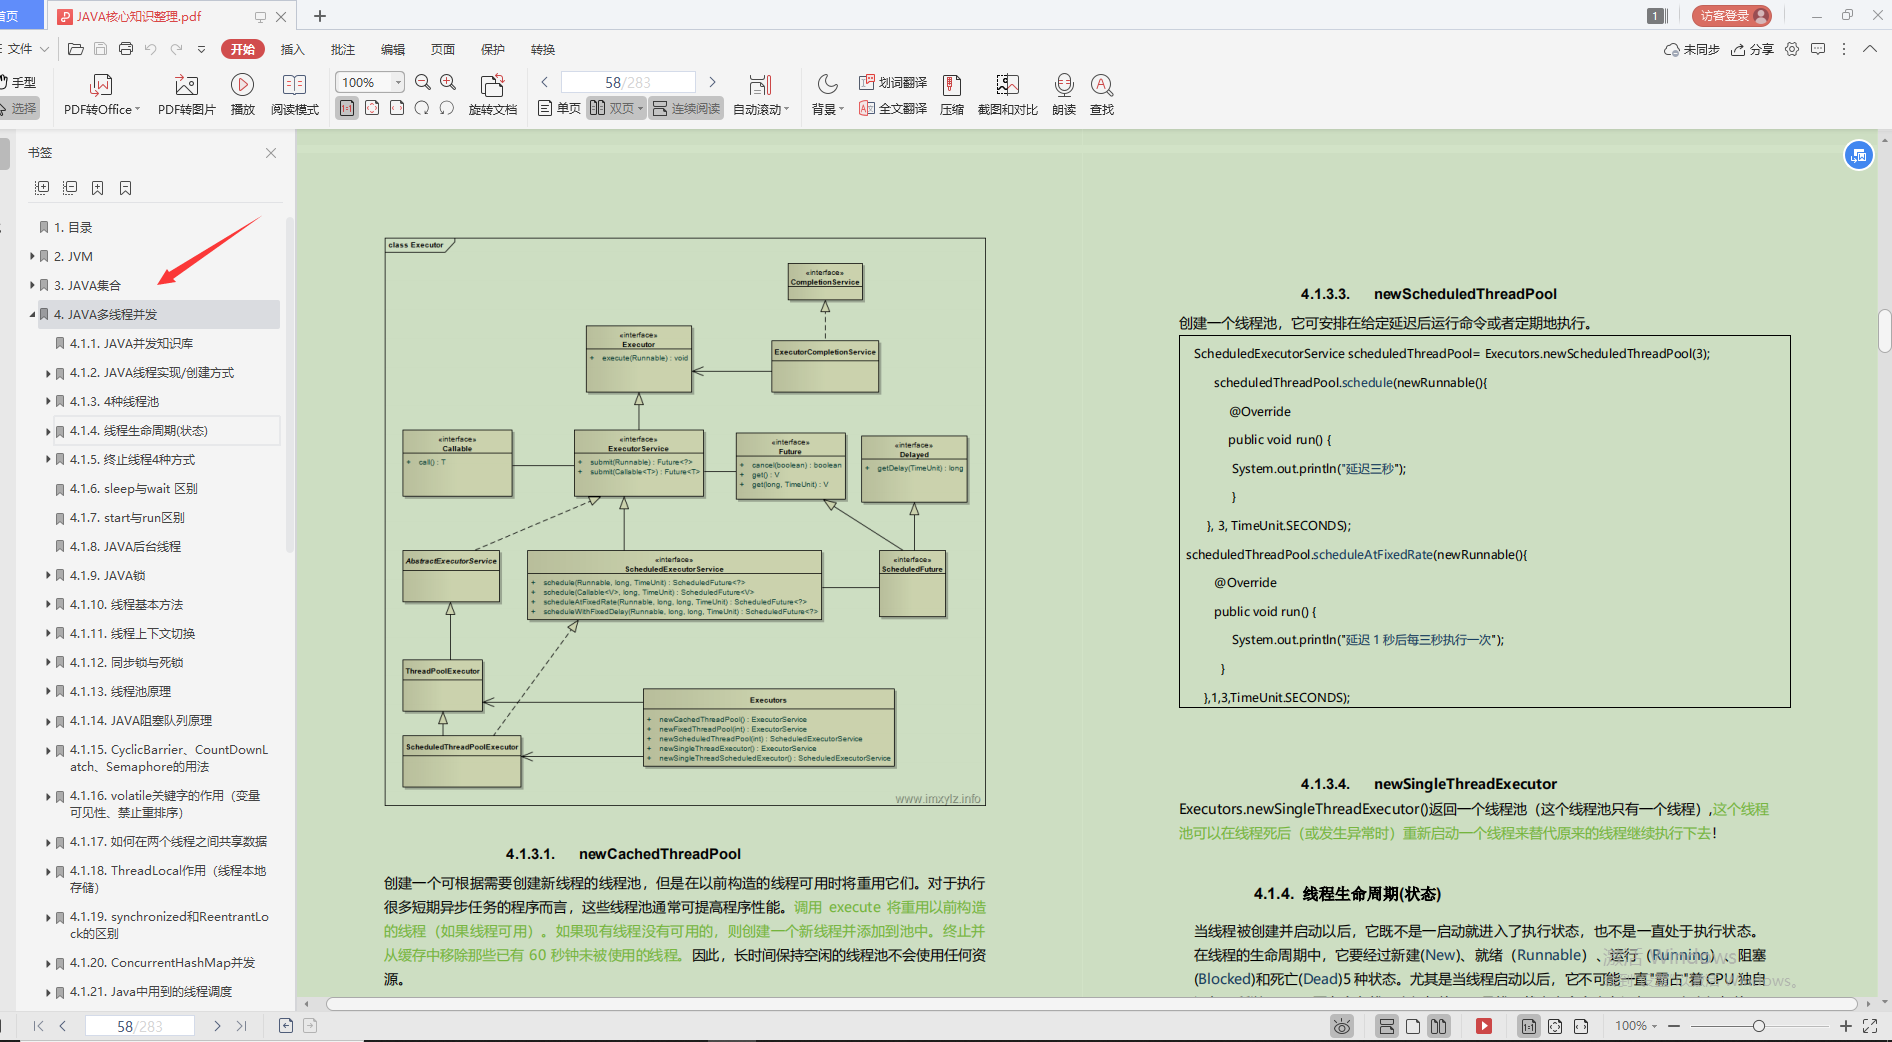This screenshot has height=1042, width=1892.
Task: Select the 手型 hand tool
Action: [x=18, y=82]
